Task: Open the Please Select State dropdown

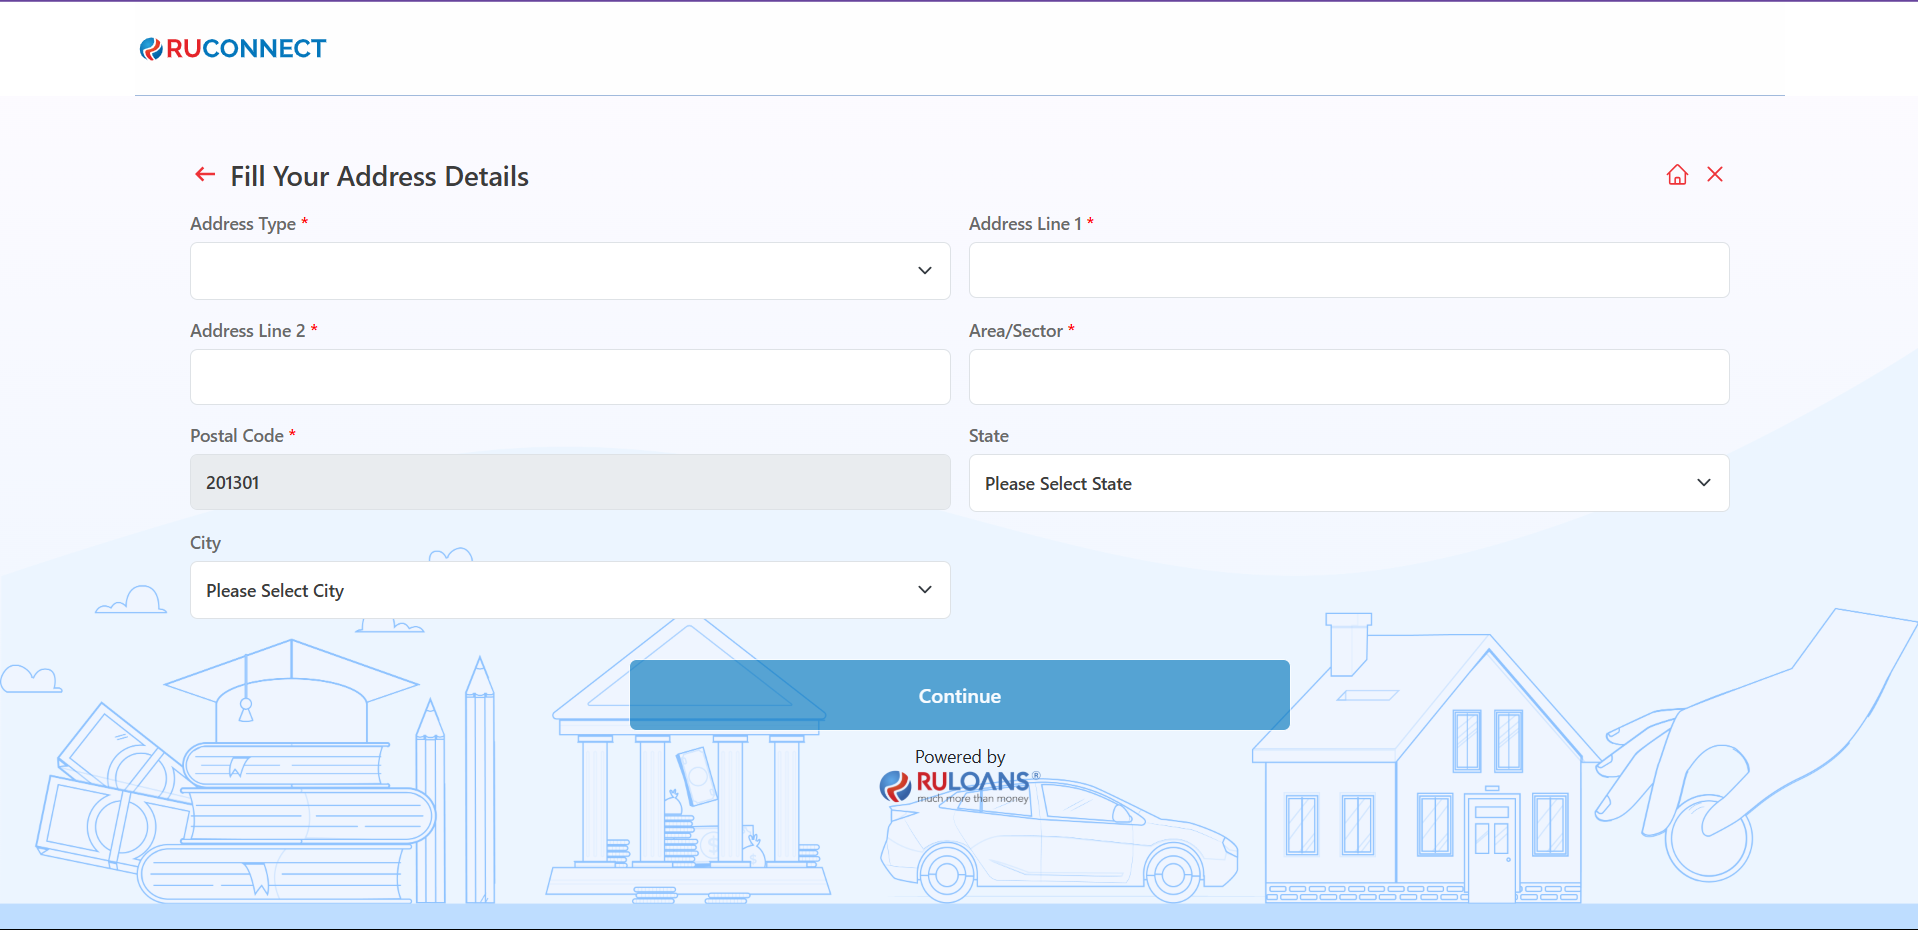Action: coord(1348,484)
